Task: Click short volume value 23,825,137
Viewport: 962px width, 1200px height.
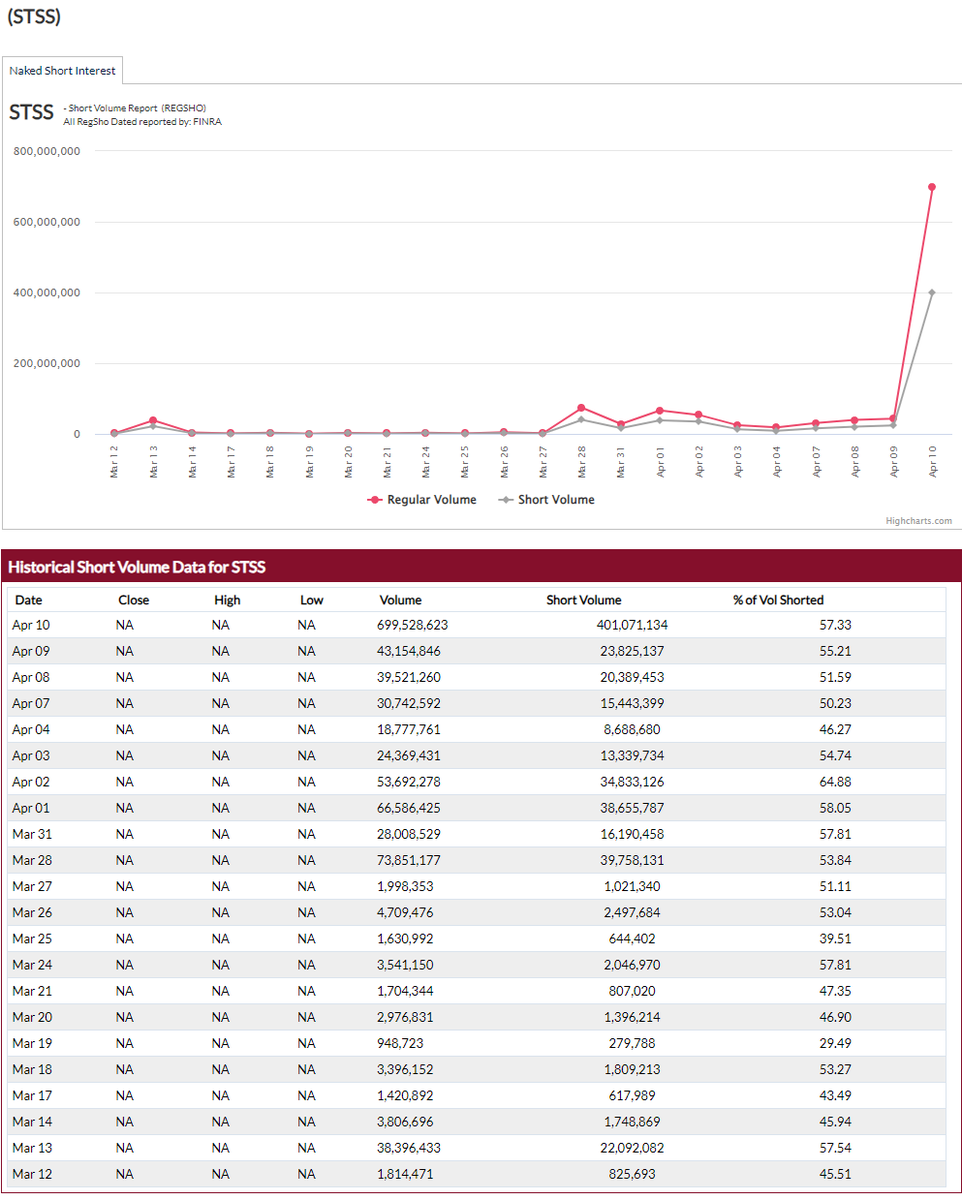Action: [632, 651]
